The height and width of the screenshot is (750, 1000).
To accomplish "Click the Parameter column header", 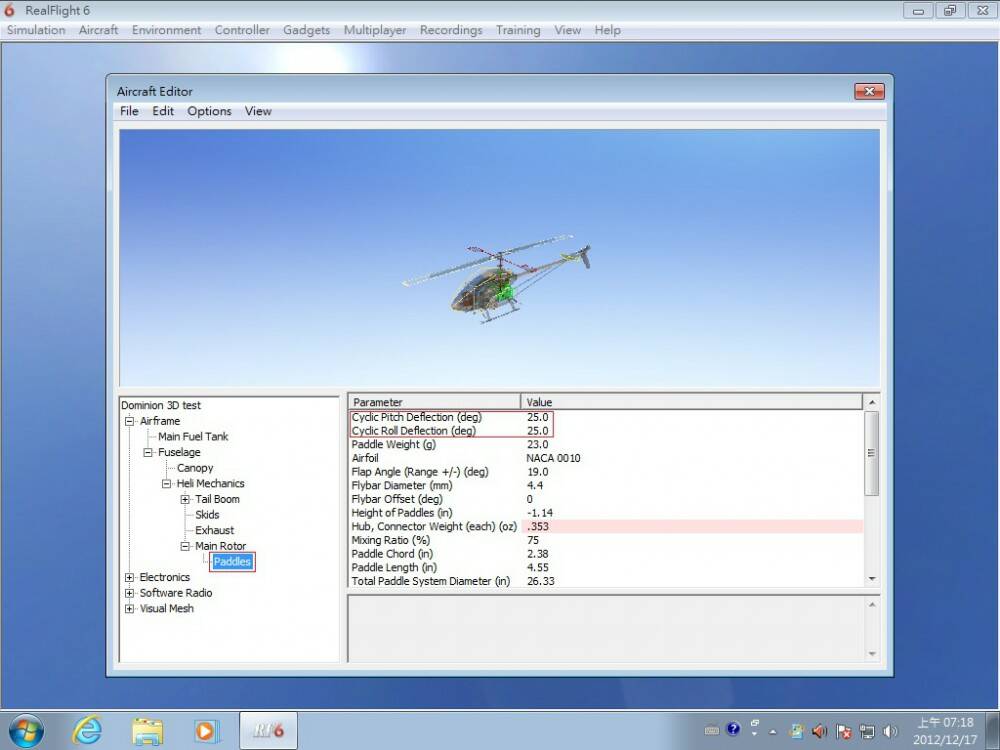I will 434,402.
